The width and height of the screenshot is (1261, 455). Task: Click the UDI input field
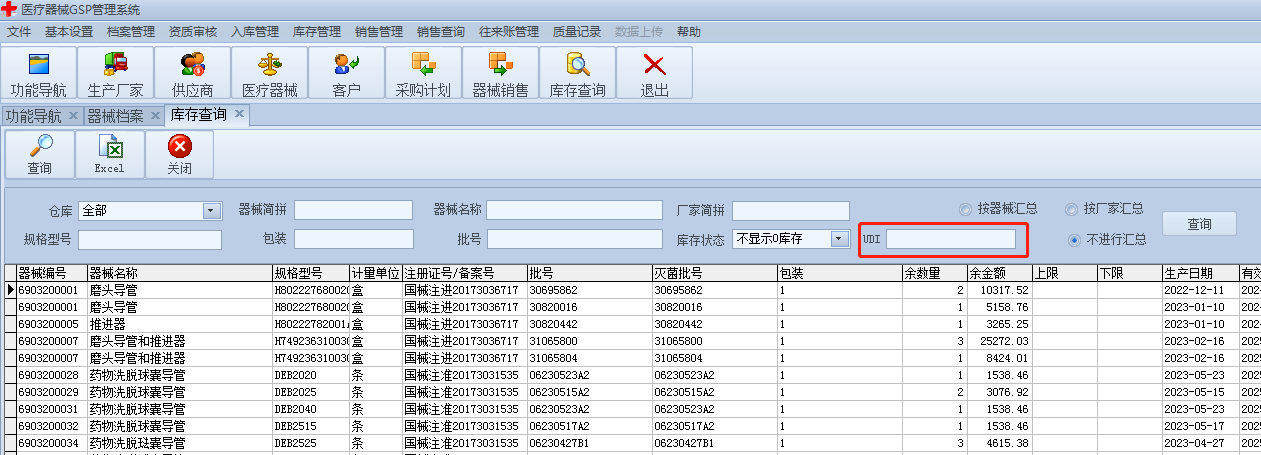coord(950,239)
